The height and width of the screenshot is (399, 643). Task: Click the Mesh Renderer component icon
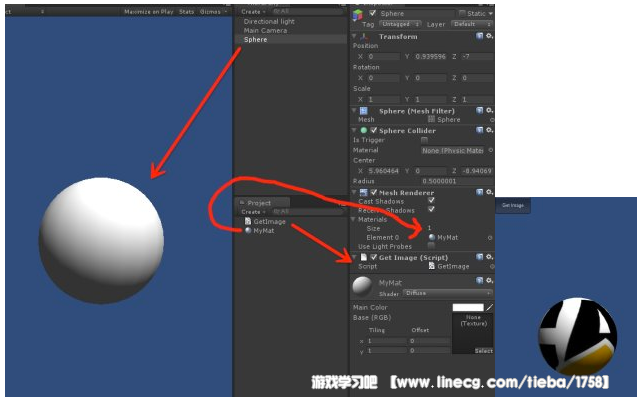click(x=363, y=192)
